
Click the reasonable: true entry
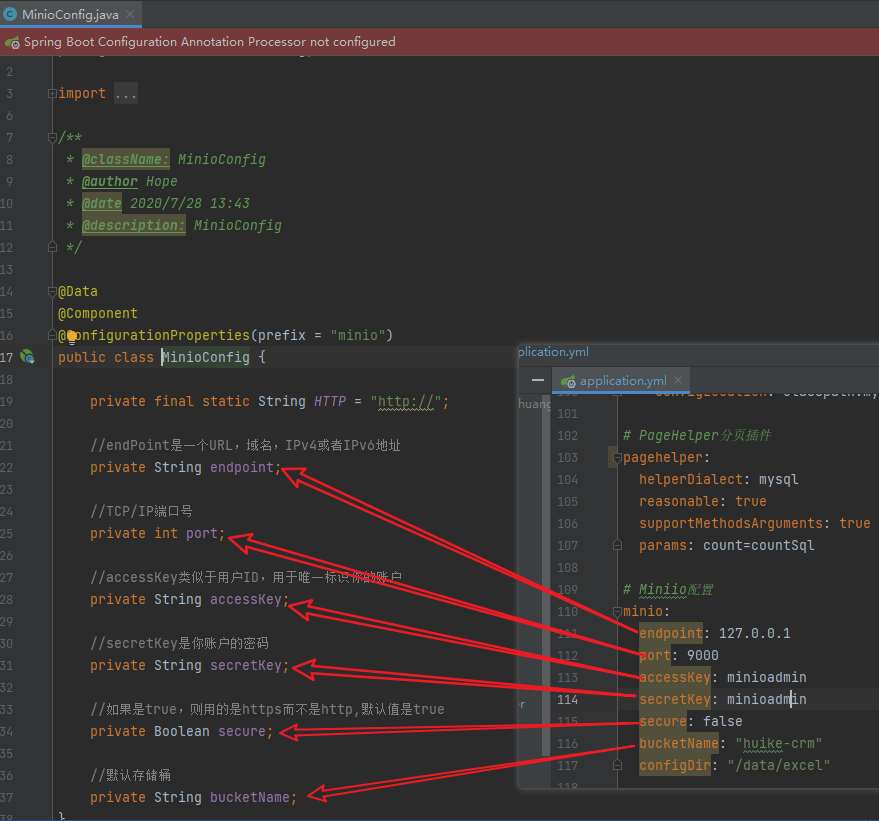tap(703, 502)
